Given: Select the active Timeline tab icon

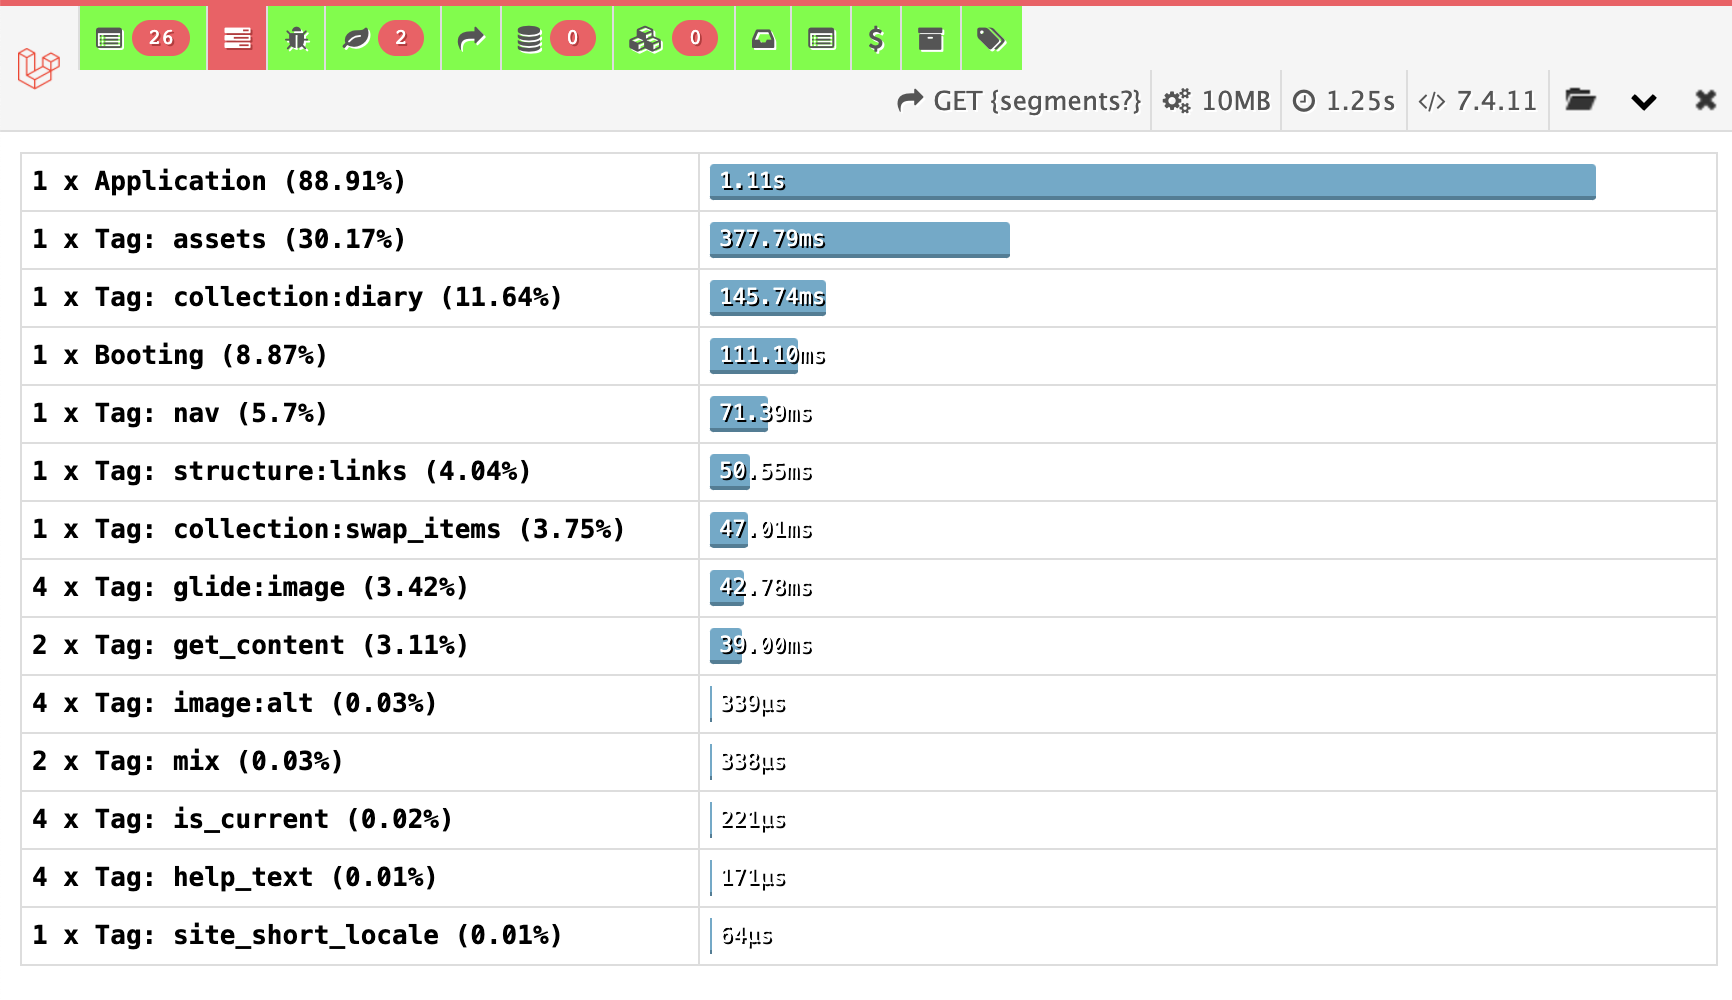Looking at the screenshot, I should click(237, 39).
